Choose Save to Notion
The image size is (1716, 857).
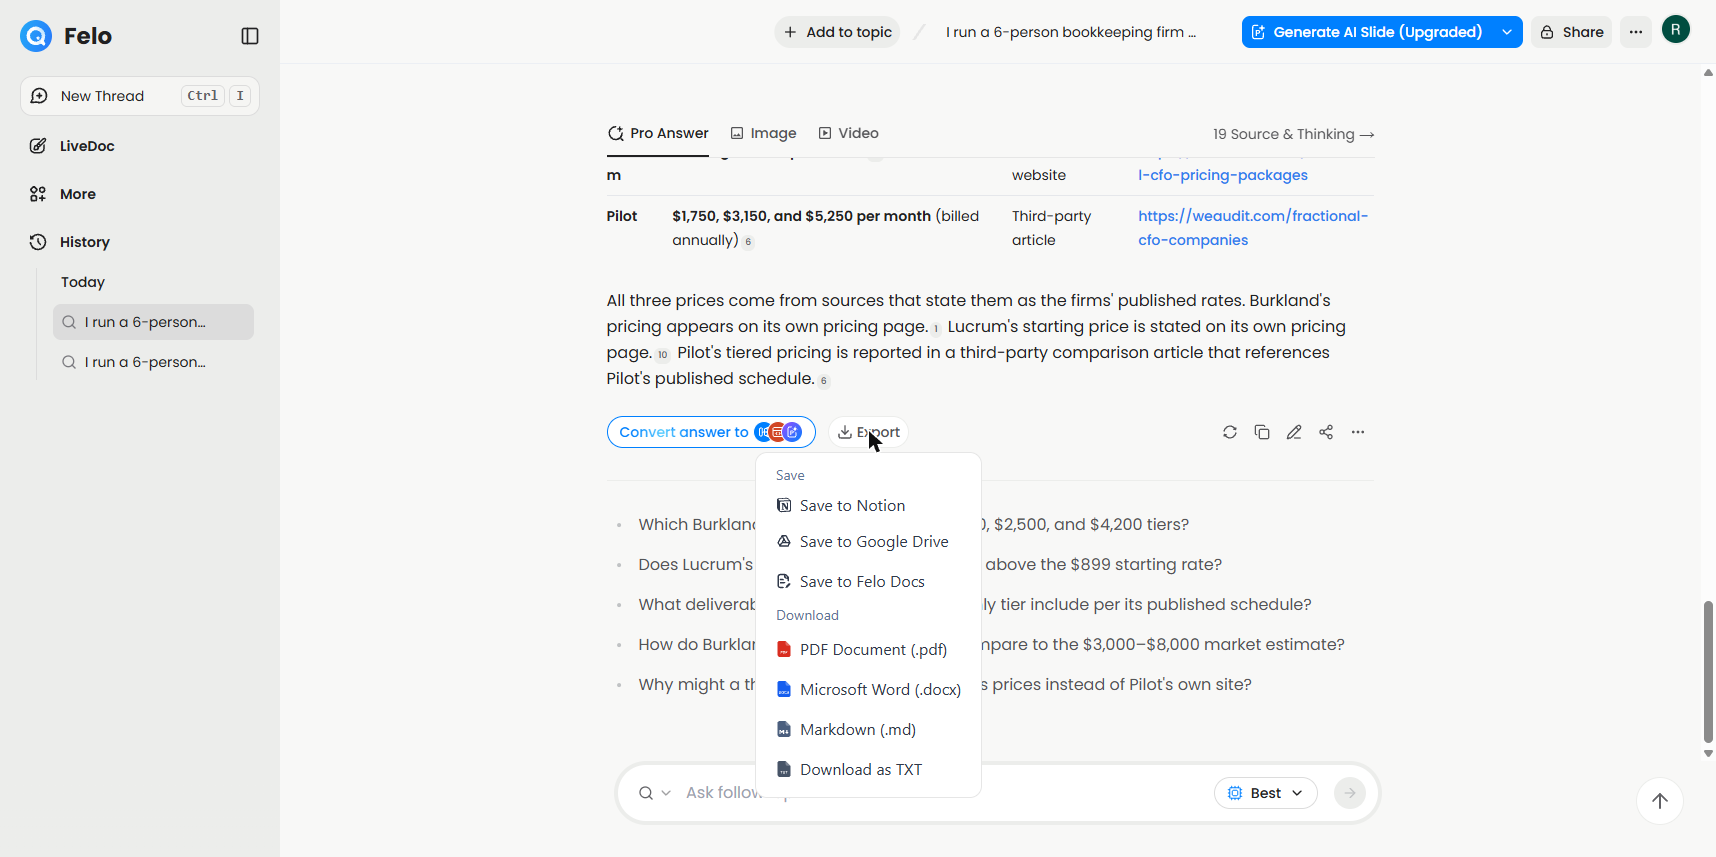(868, 506)
